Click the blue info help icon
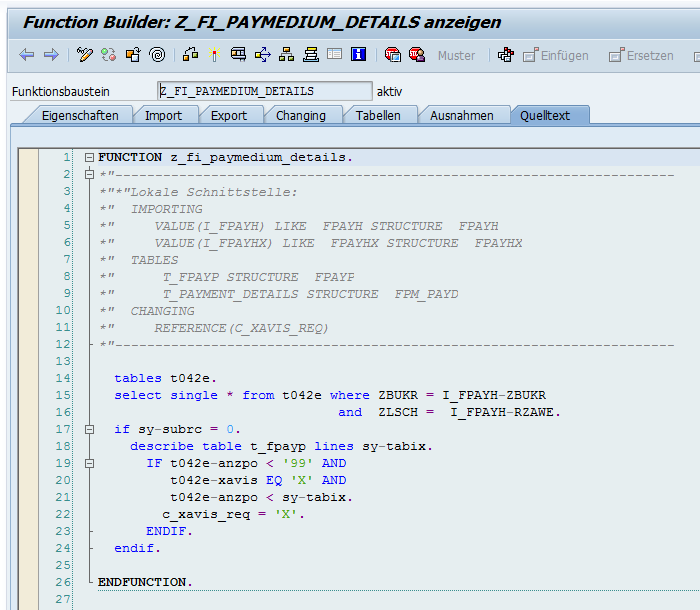The image size is (700, 610). click(358, 55)
